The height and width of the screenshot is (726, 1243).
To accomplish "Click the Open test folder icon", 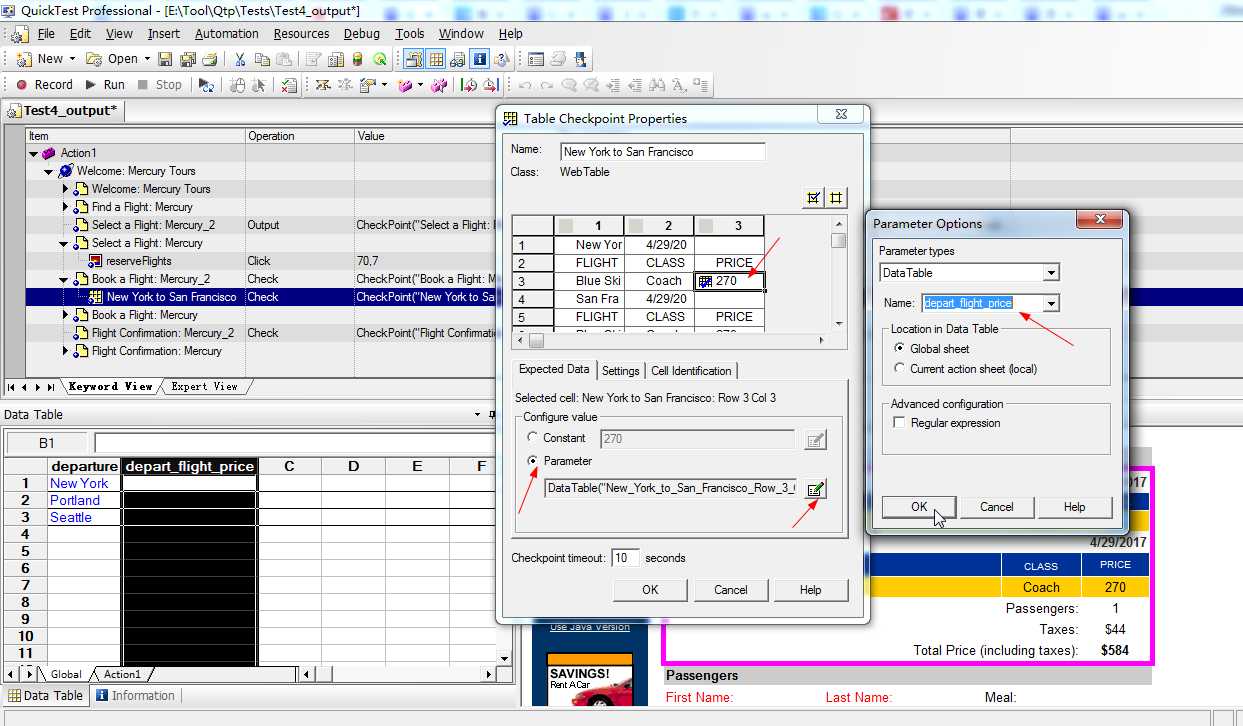I will pyautogui.click(x=95, y=59).
